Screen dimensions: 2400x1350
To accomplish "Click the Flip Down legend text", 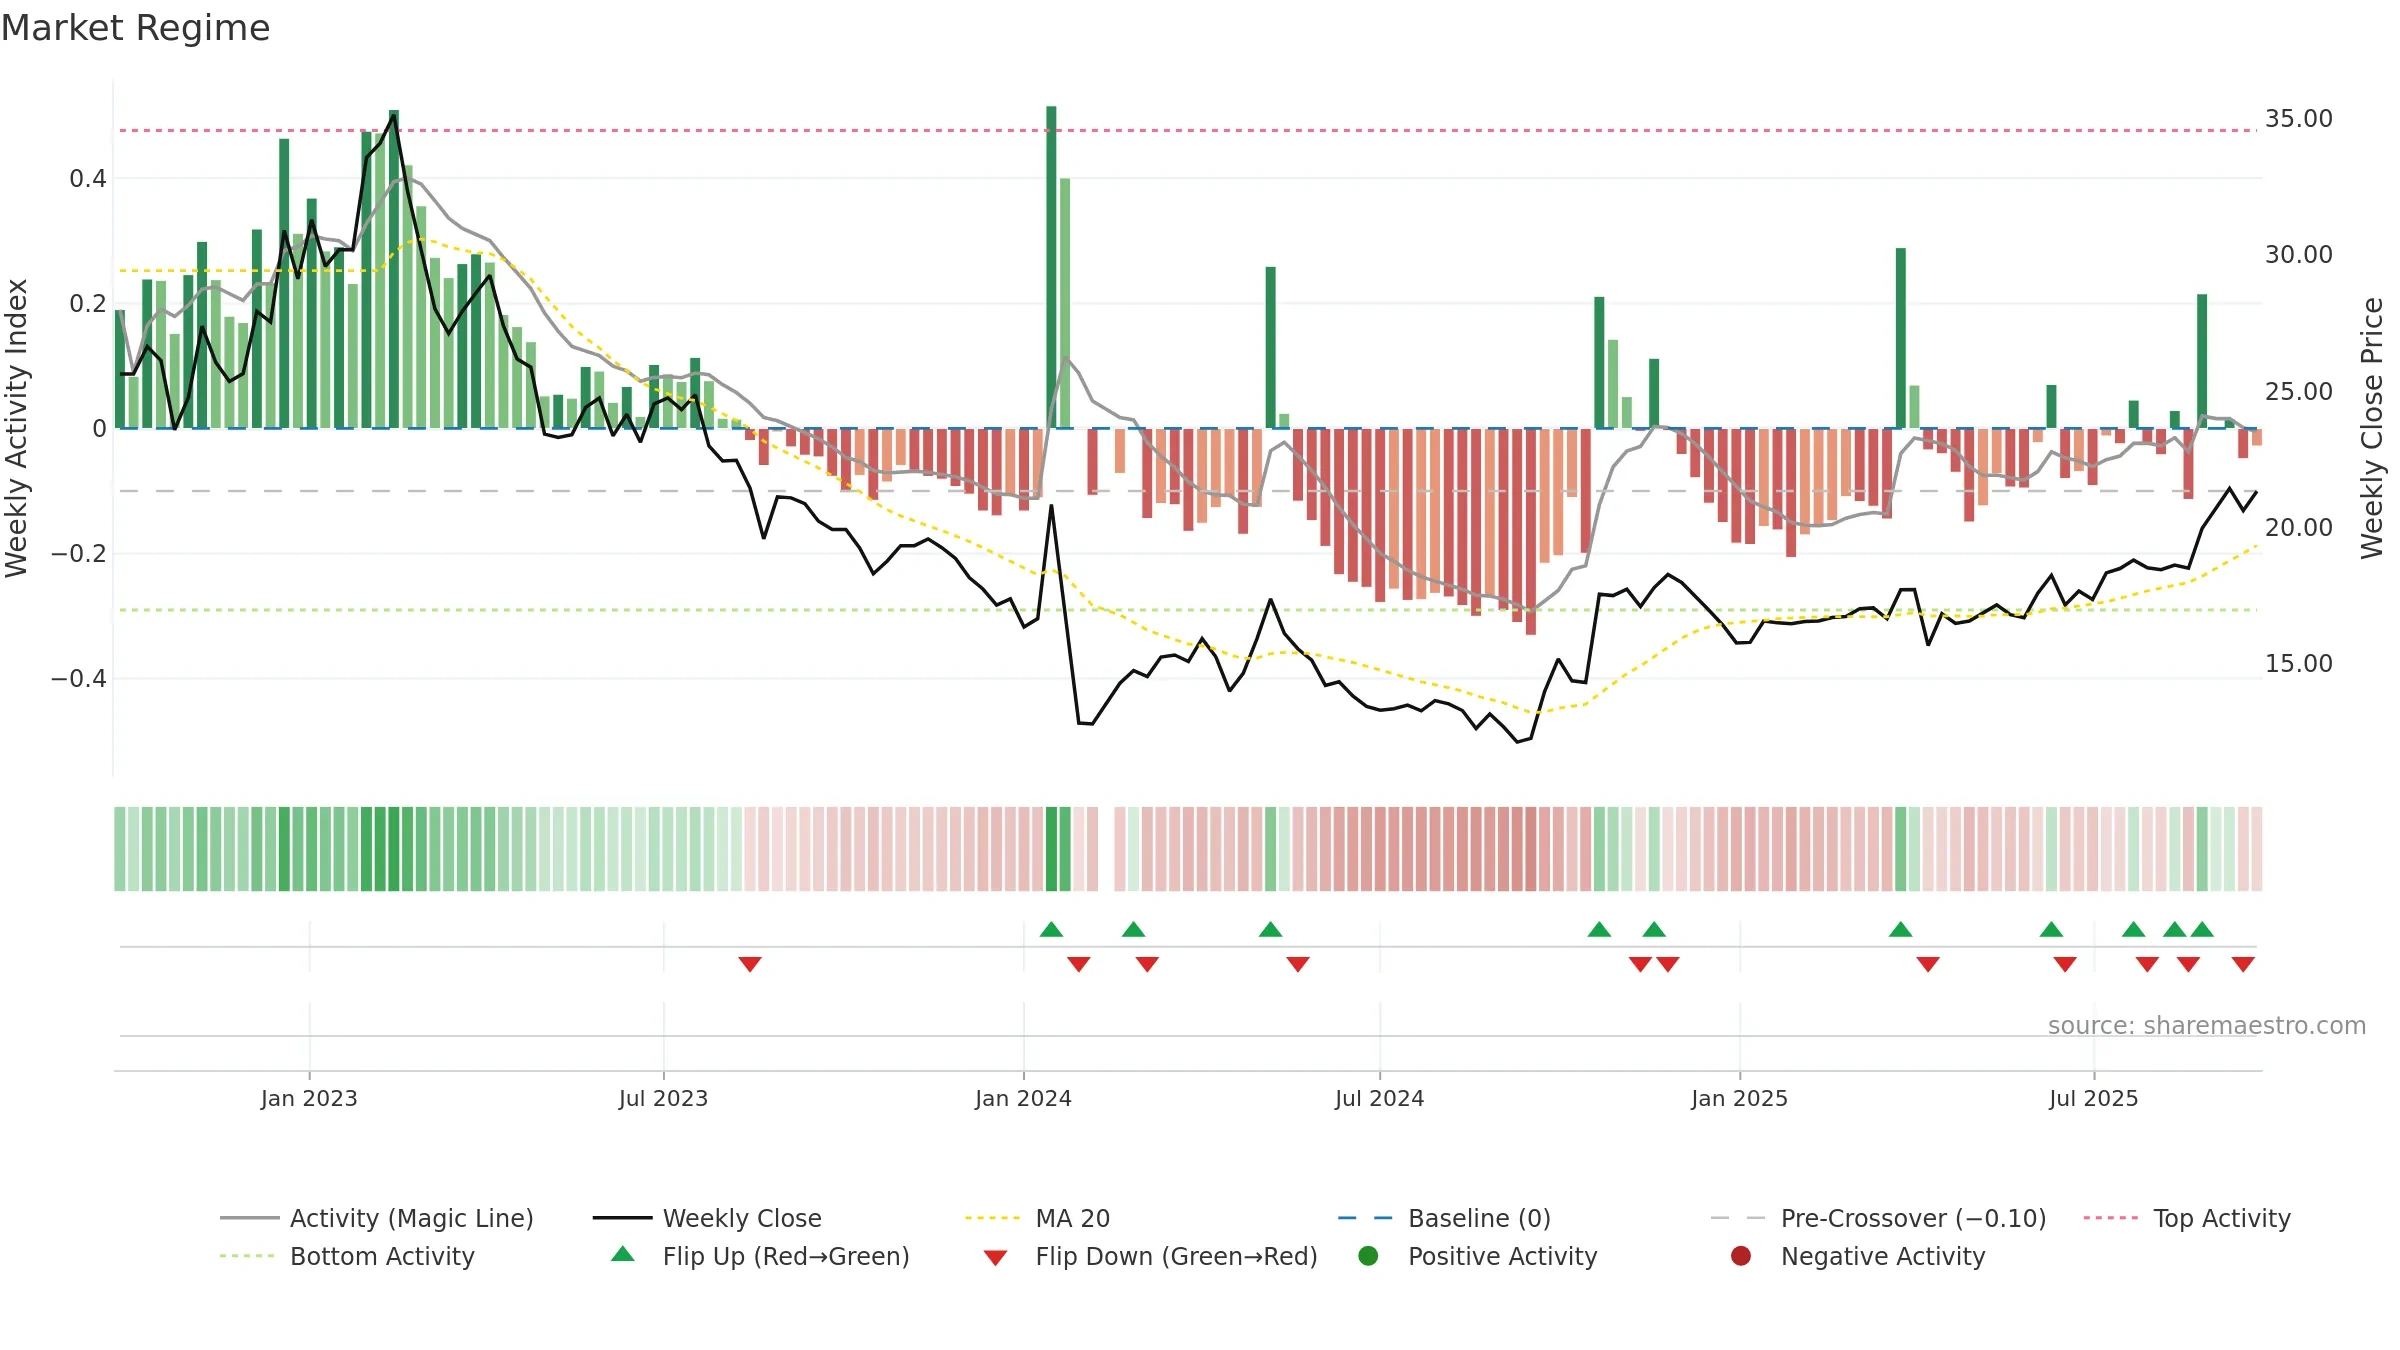I will click(1176, 1256).
